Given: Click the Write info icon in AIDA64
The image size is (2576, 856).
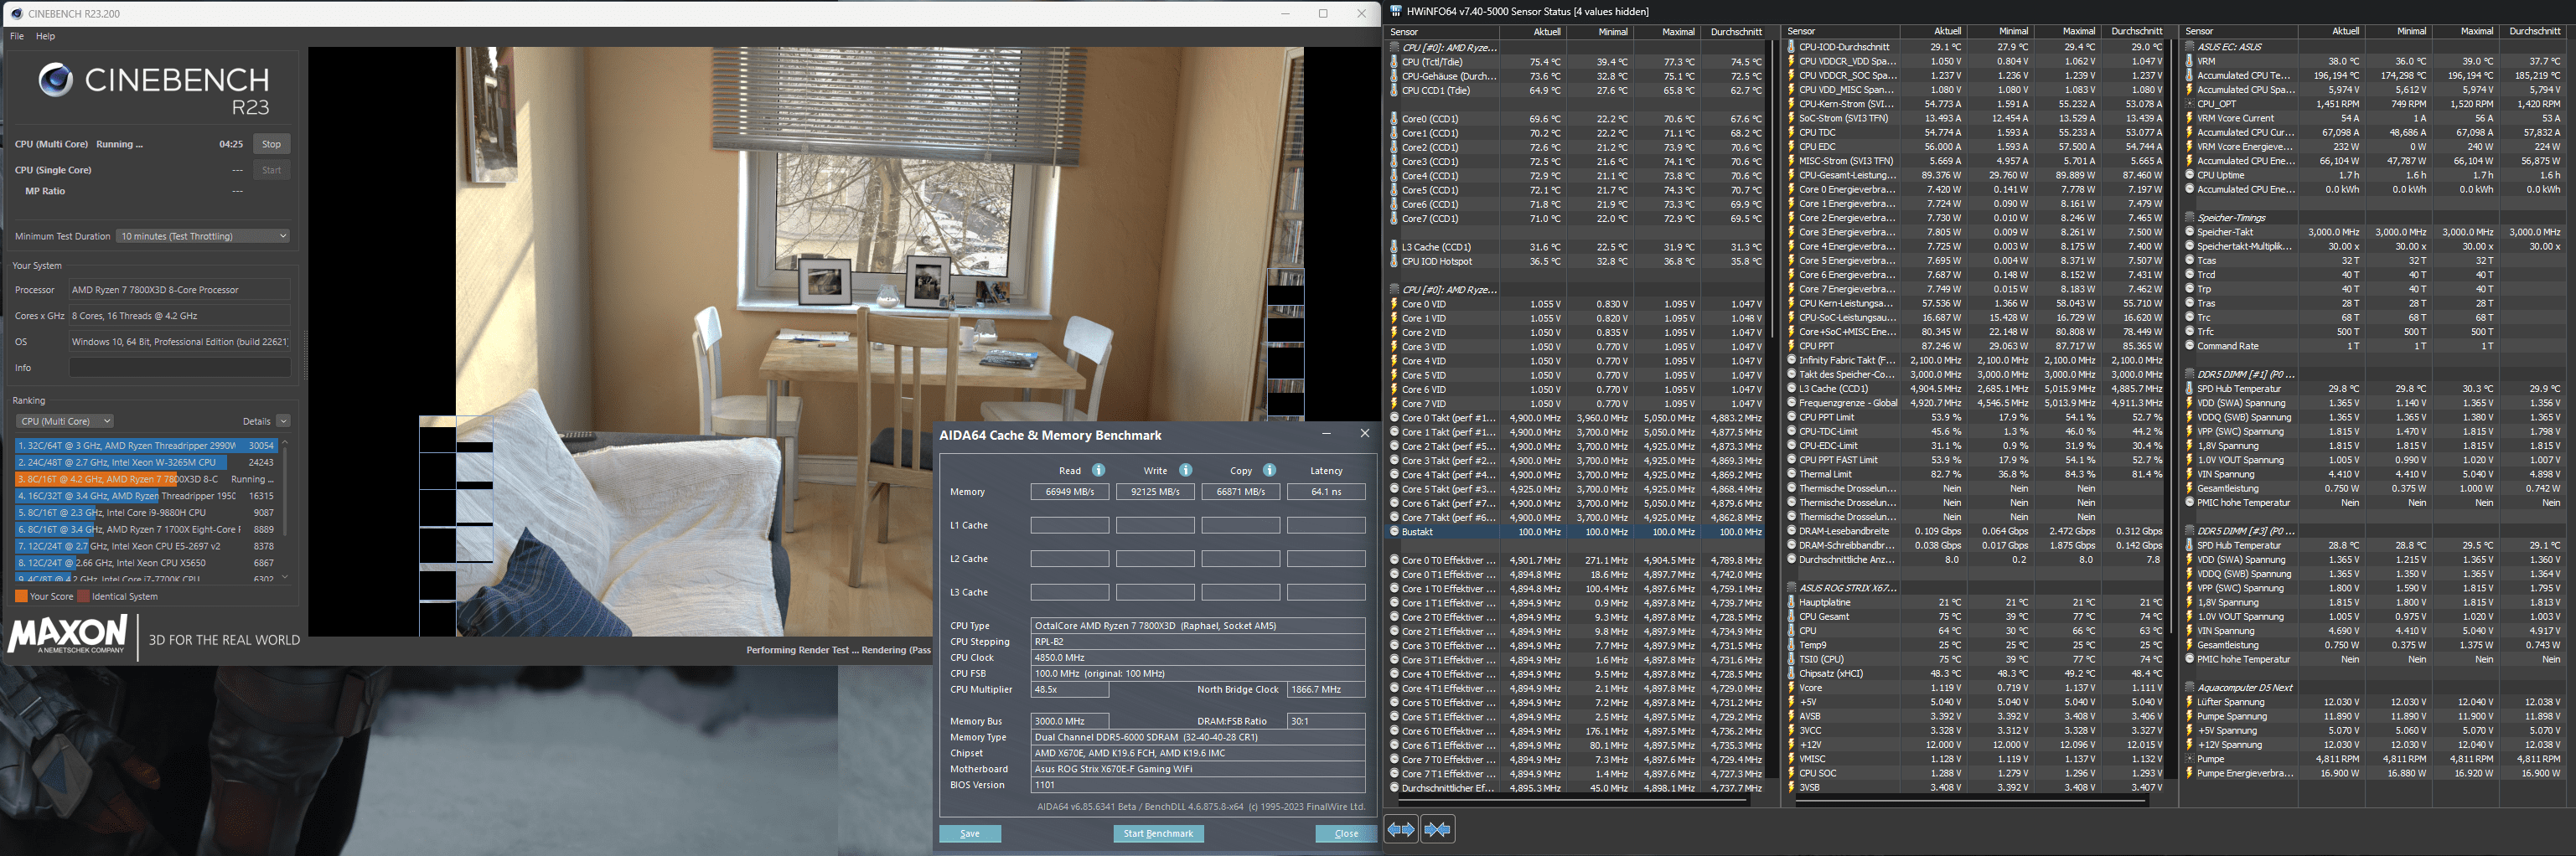Looking at the screenshot, I should pos(1185,470).
